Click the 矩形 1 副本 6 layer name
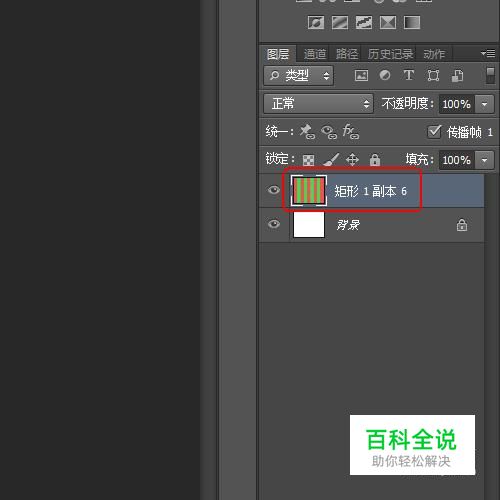 pos(370,191)
